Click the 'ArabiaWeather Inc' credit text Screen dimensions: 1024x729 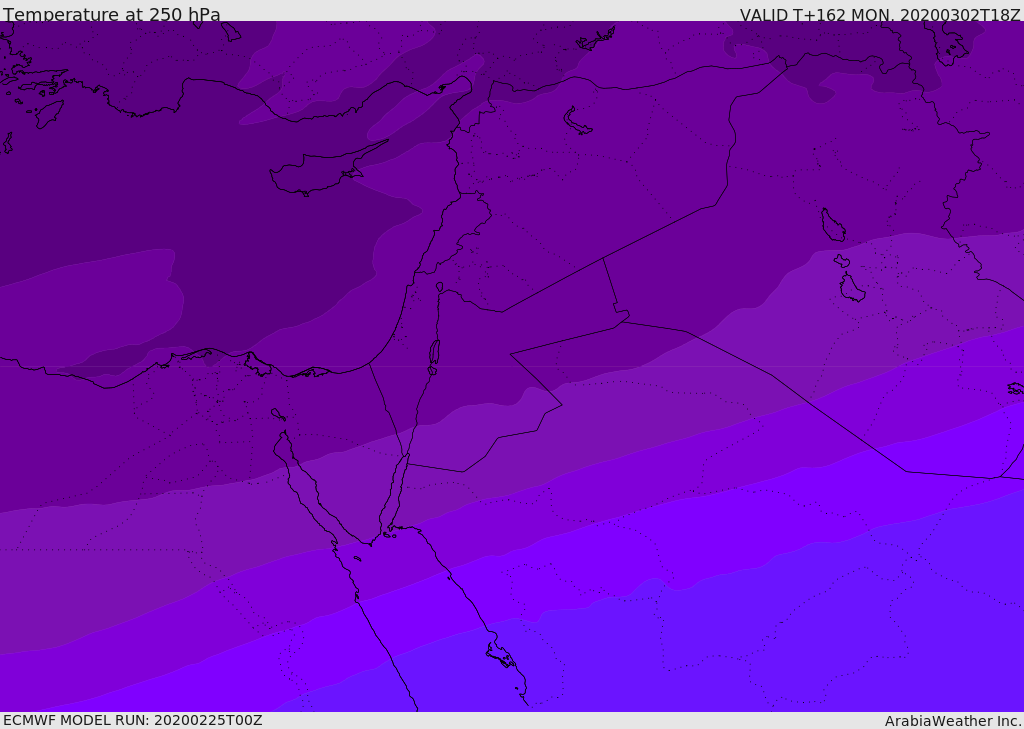click(x=952, y=721)
